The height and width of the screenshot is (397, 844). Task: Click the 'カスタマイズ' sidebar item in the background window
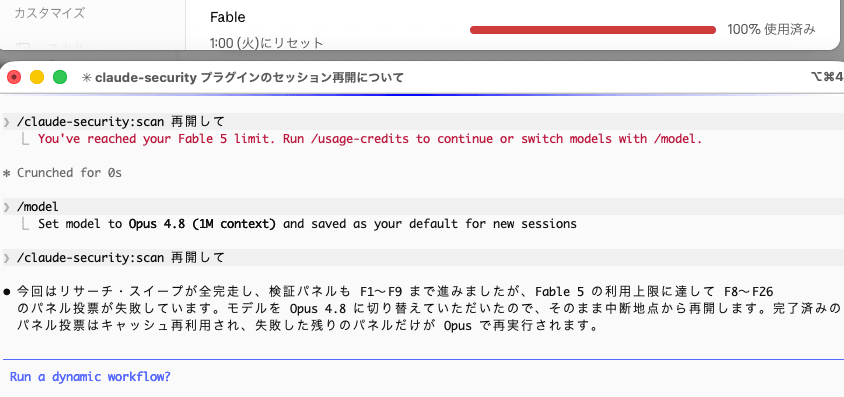(50, 13)
